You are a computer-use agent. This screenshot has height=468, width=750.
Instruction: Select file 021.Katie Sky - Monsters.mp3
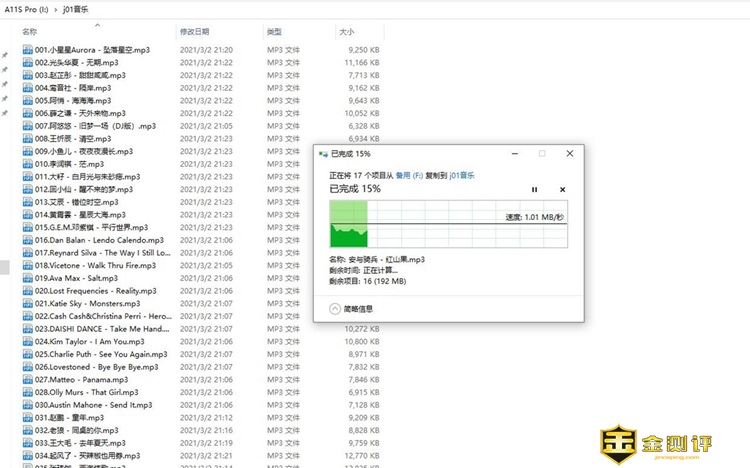point(80,303)
